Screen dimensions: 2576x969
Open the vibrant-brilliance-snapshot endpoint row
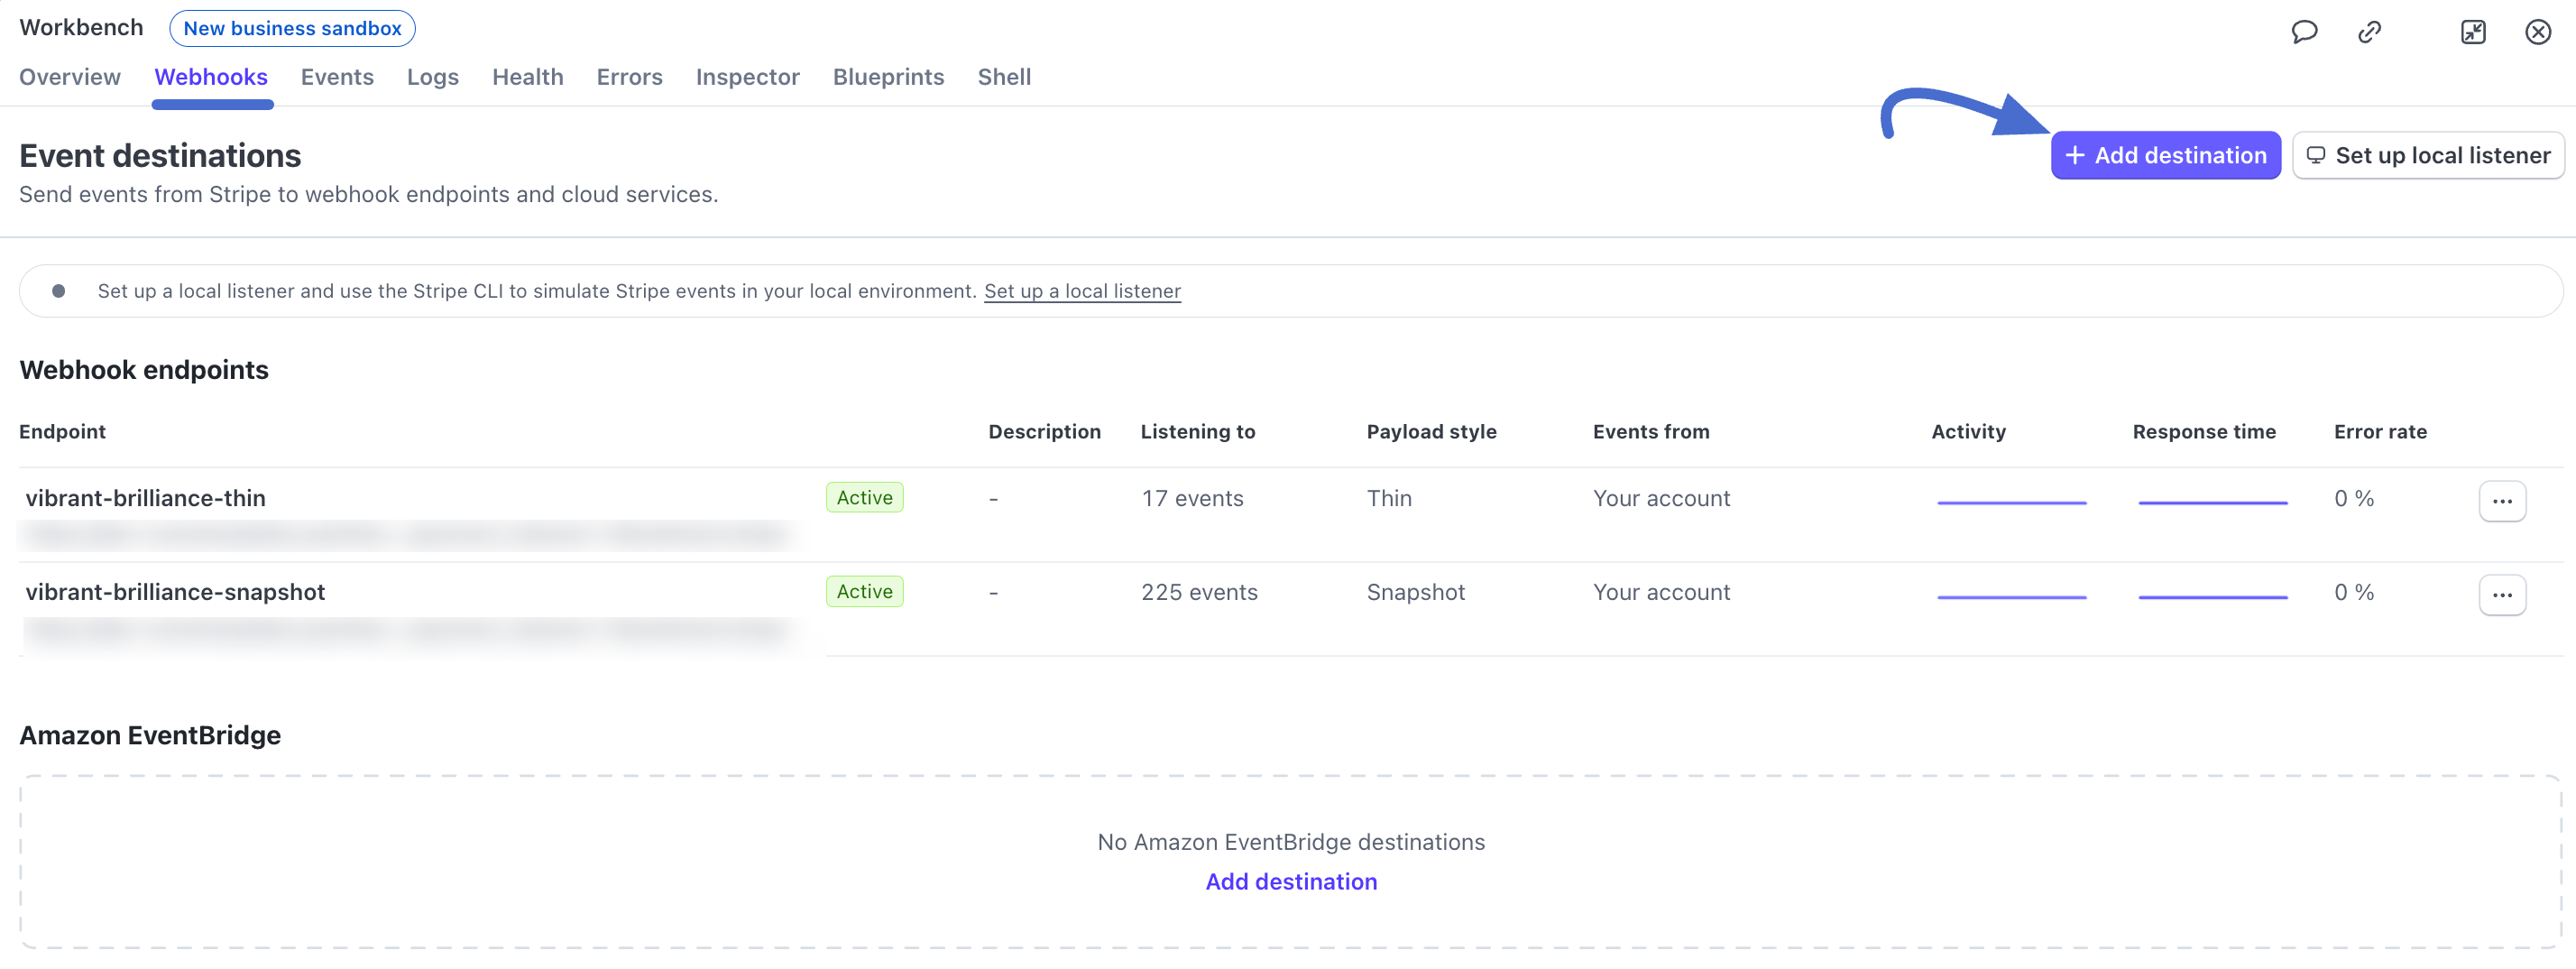point(175,592)
